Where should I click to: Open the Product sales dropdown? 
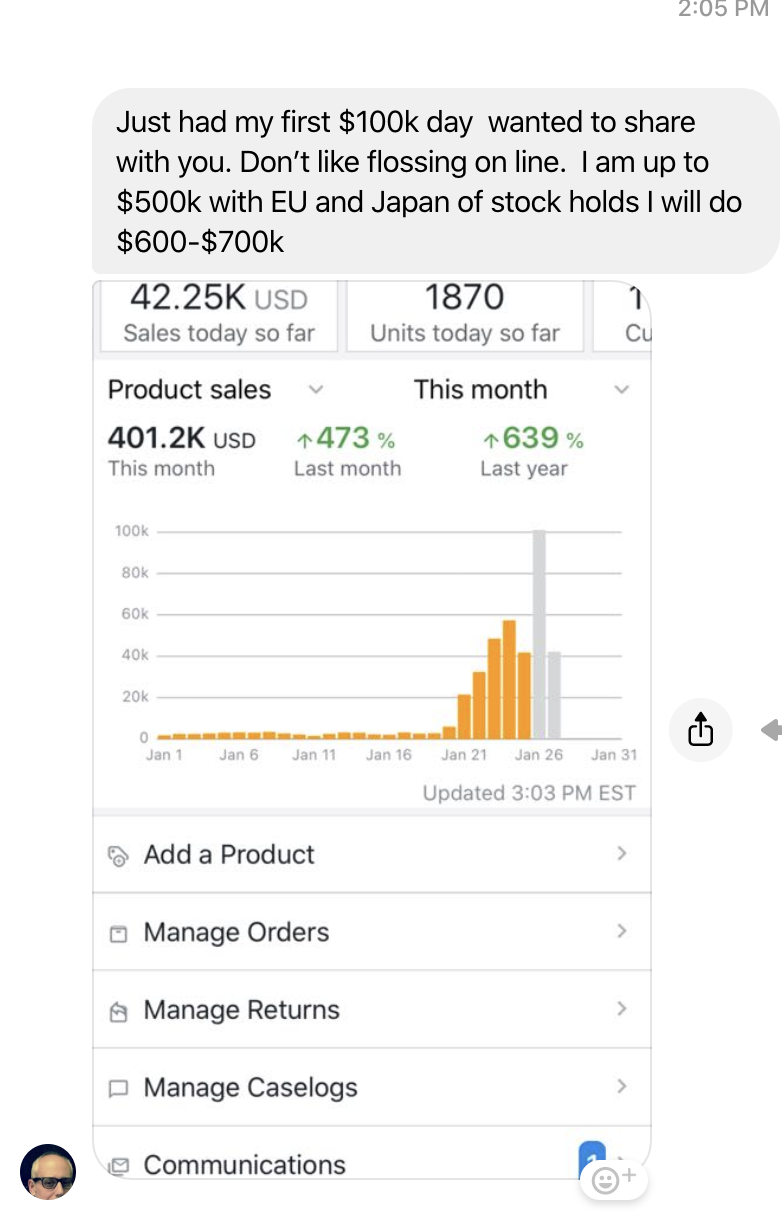(x=315, y=390)
